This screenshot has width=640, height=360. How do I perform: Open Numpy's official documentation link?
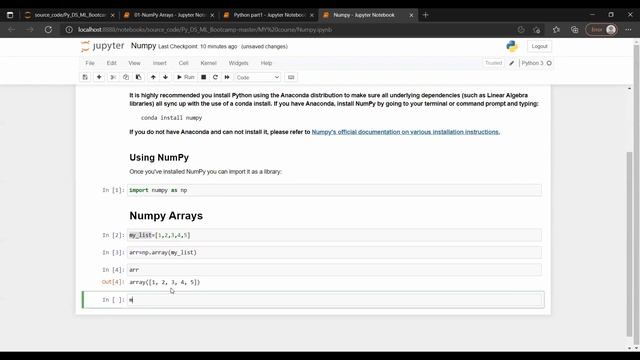405,132
